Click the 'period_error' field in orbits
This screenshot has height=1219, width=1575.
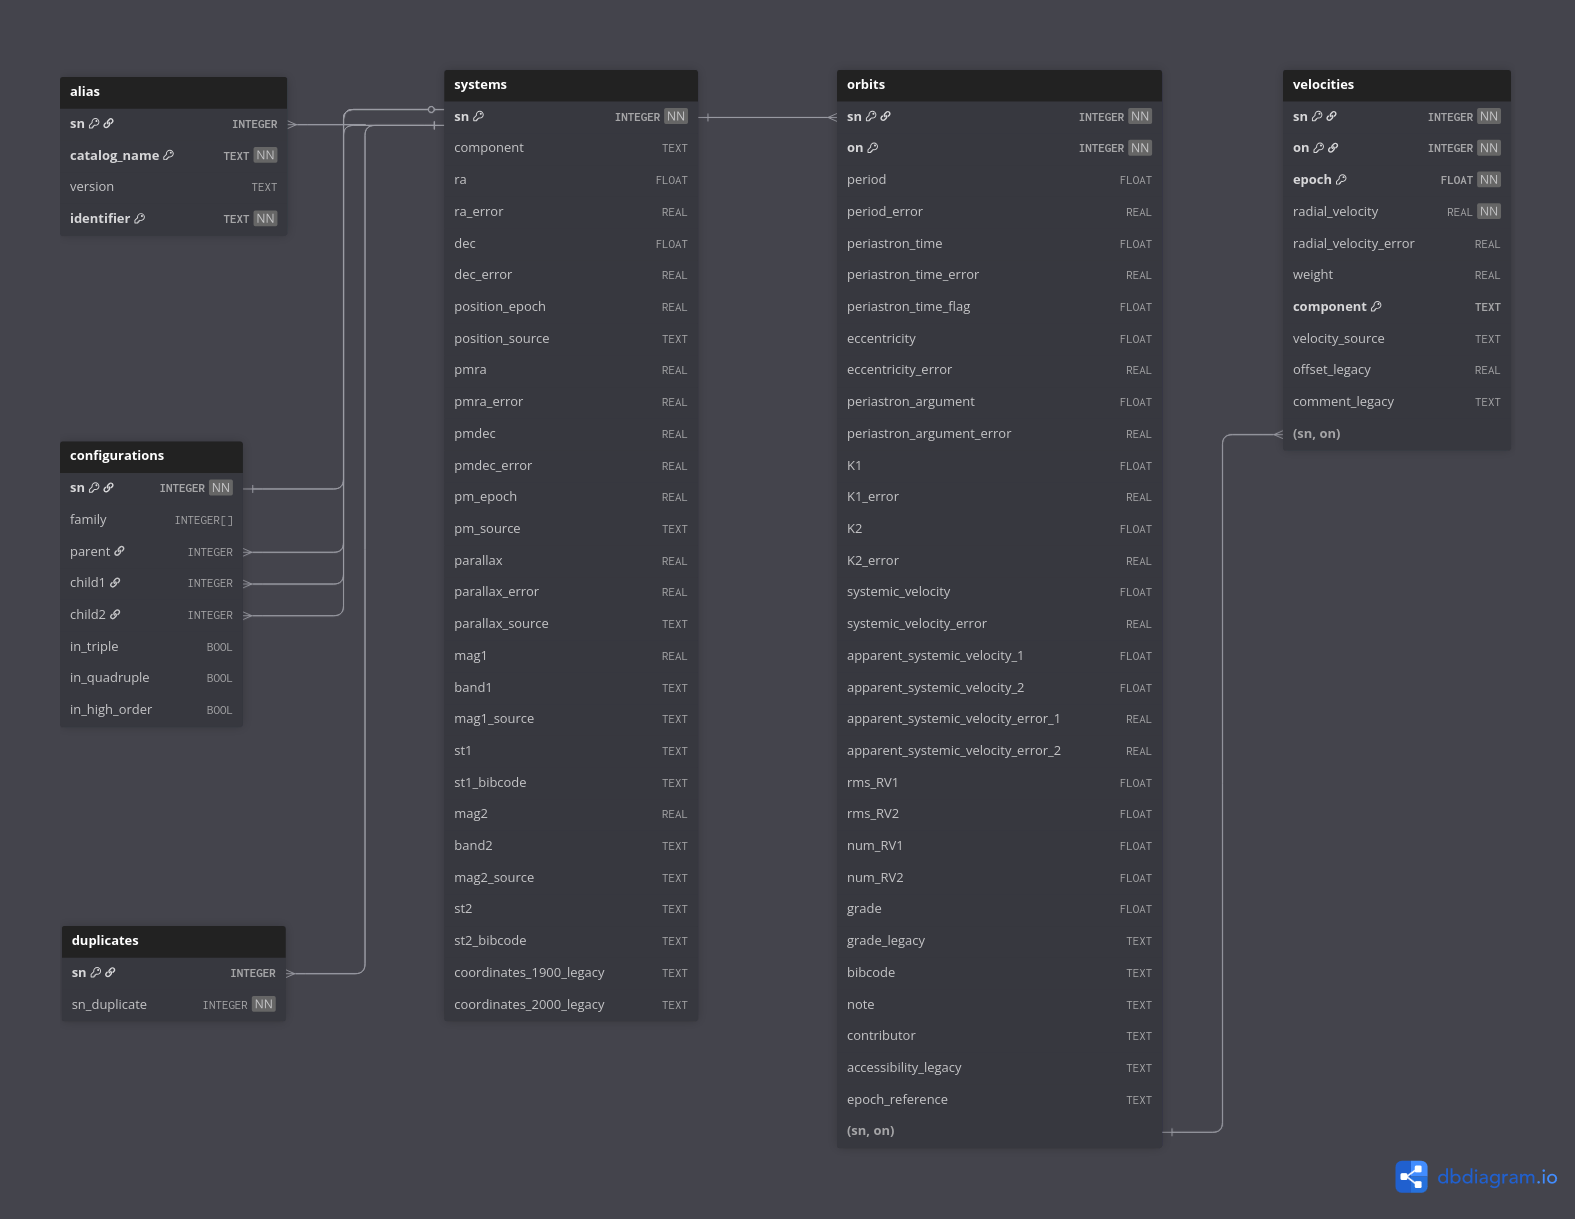pyautogui.click(x=999, y=212)
